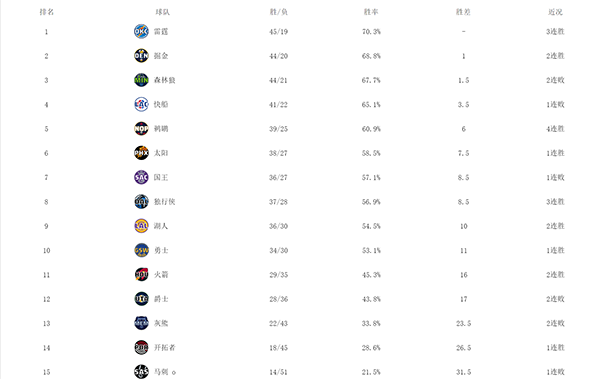Select the HOU Rockets team logo
The height and width of the screenshot is (379, 600).
pos(141,274)
